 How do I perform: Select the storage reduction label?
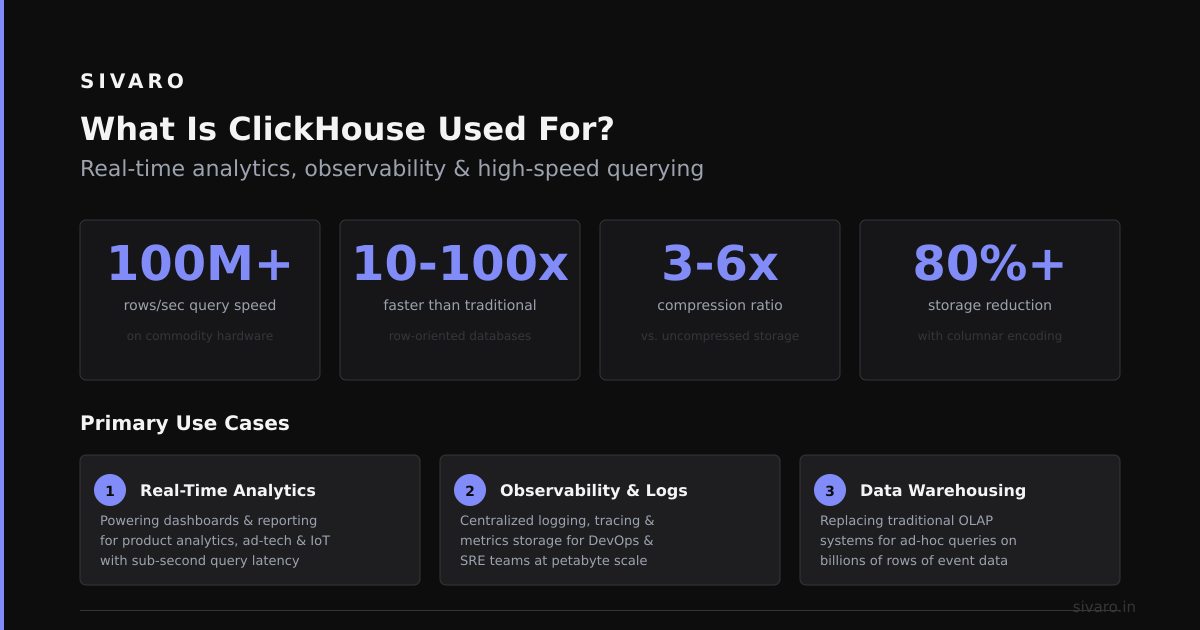tap(990, 305)
